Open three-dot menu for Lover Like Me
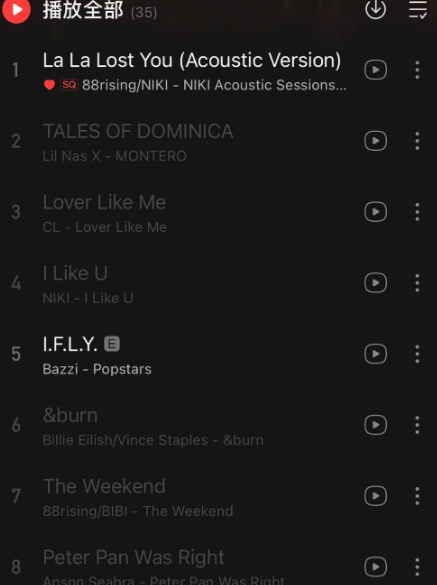Viewport: 437px width, 585px height. [x=417, y=212]
